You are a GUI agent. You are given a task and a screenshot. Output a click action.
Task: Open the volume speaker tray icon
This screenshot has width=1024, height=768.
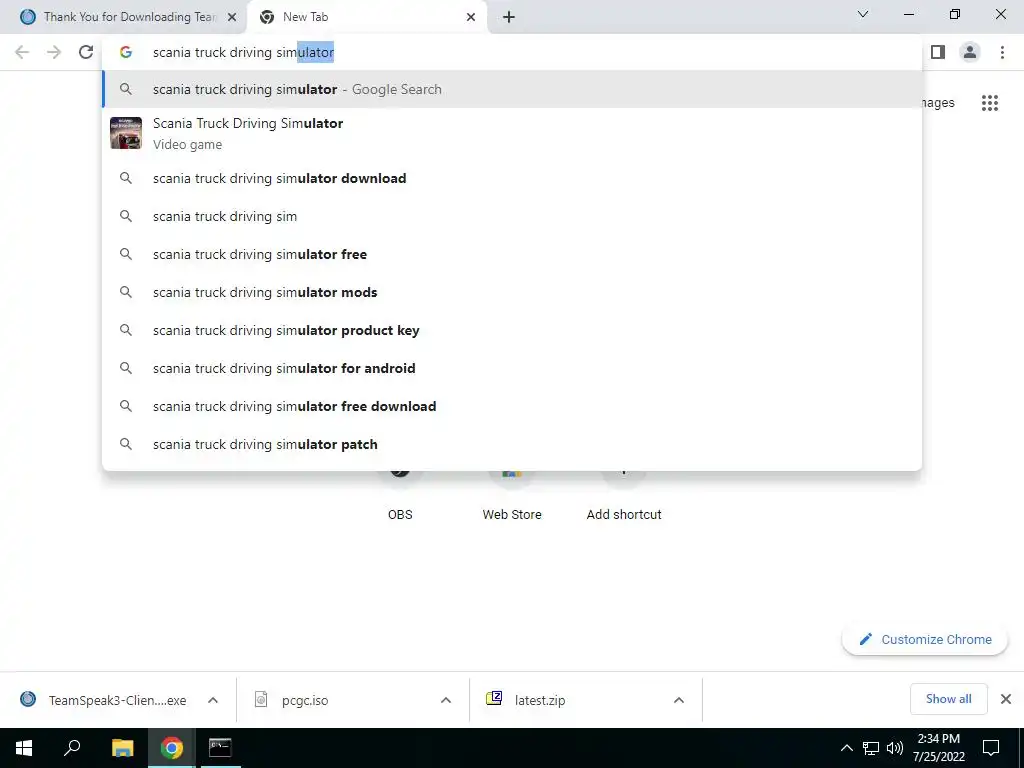coord(895,748)
